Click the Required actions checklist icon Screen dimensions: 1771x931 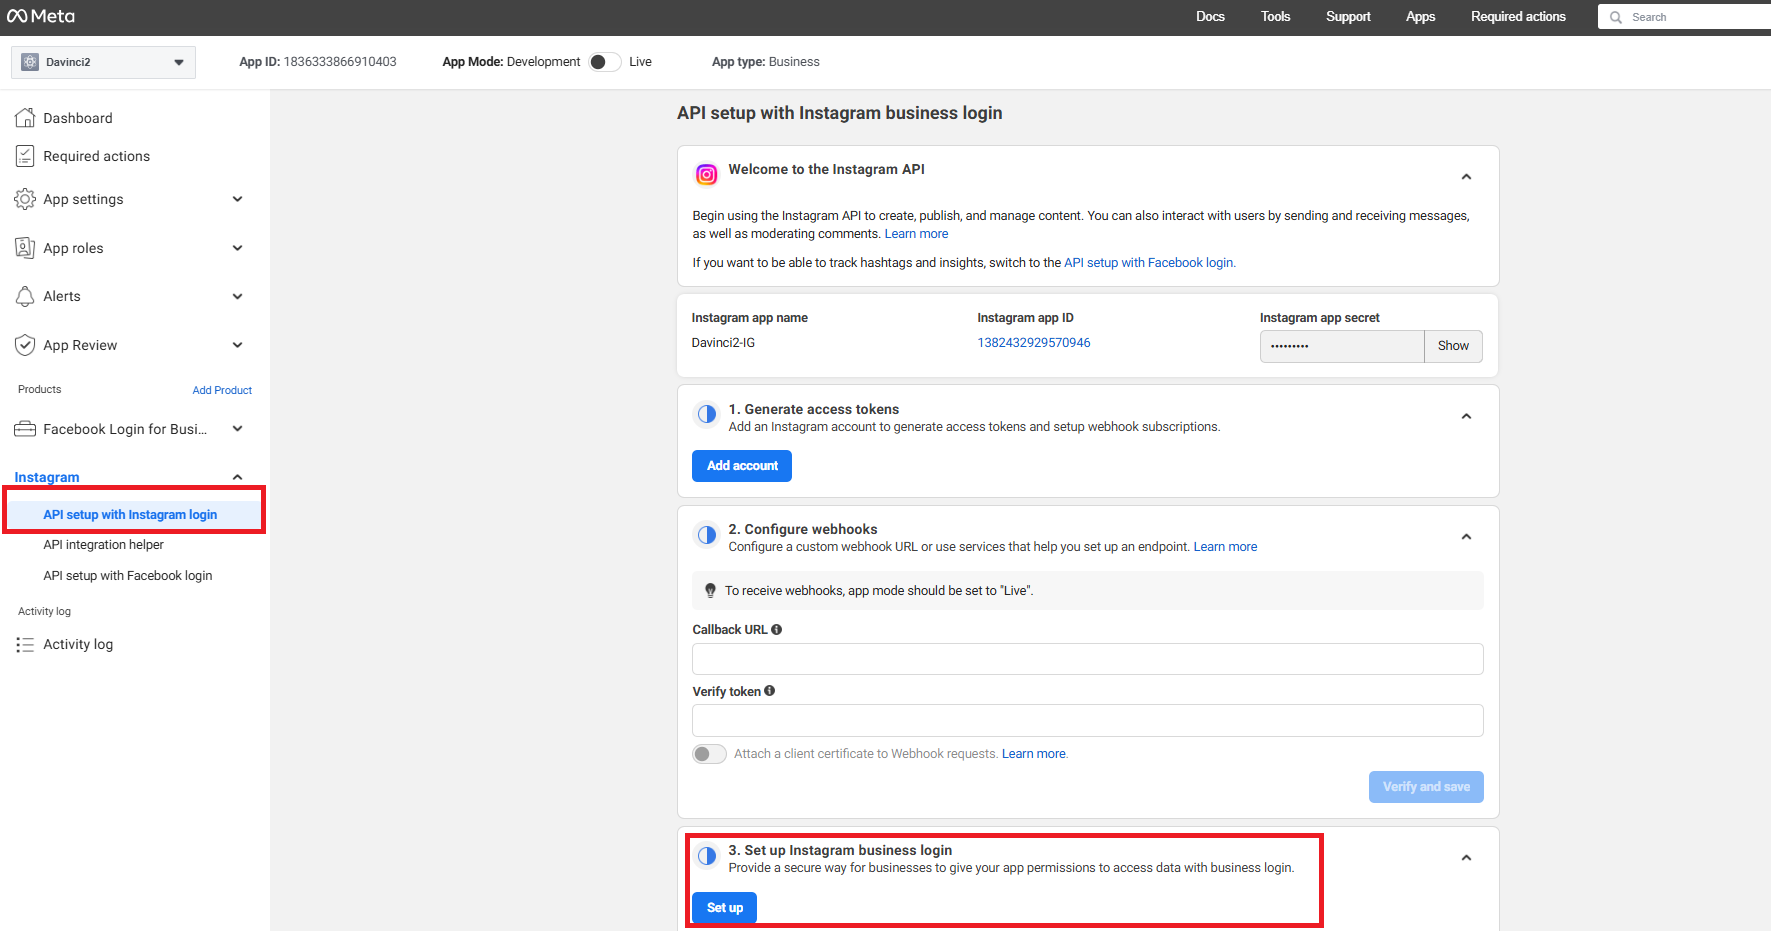click(25, 156)
